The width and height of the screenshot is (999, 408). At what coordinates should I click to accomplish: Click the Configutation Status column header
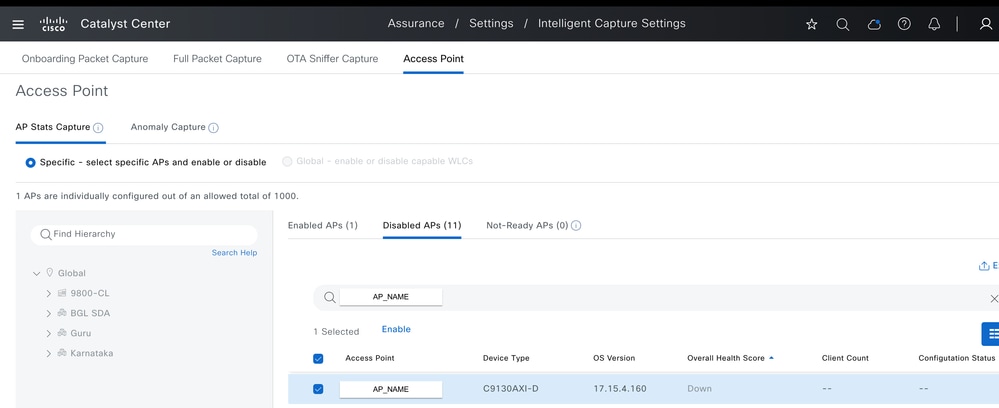tap(956, 358)
